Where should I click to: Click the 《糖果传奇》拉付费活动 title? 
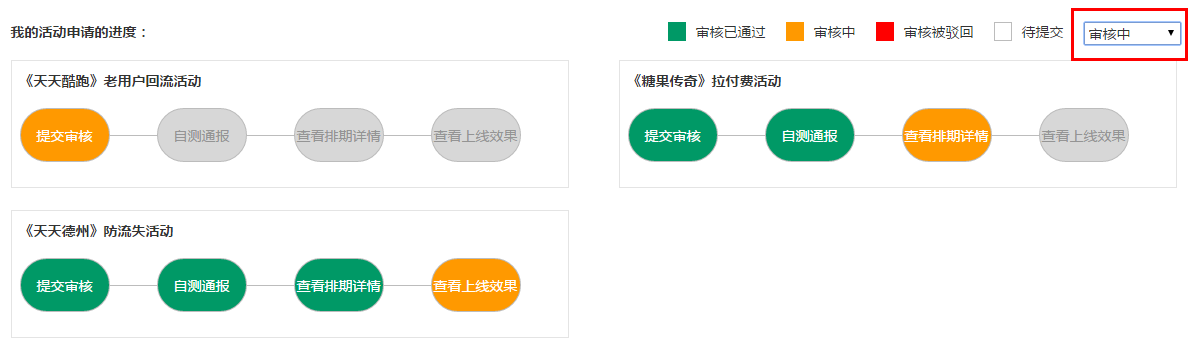[x=707, y=81]
